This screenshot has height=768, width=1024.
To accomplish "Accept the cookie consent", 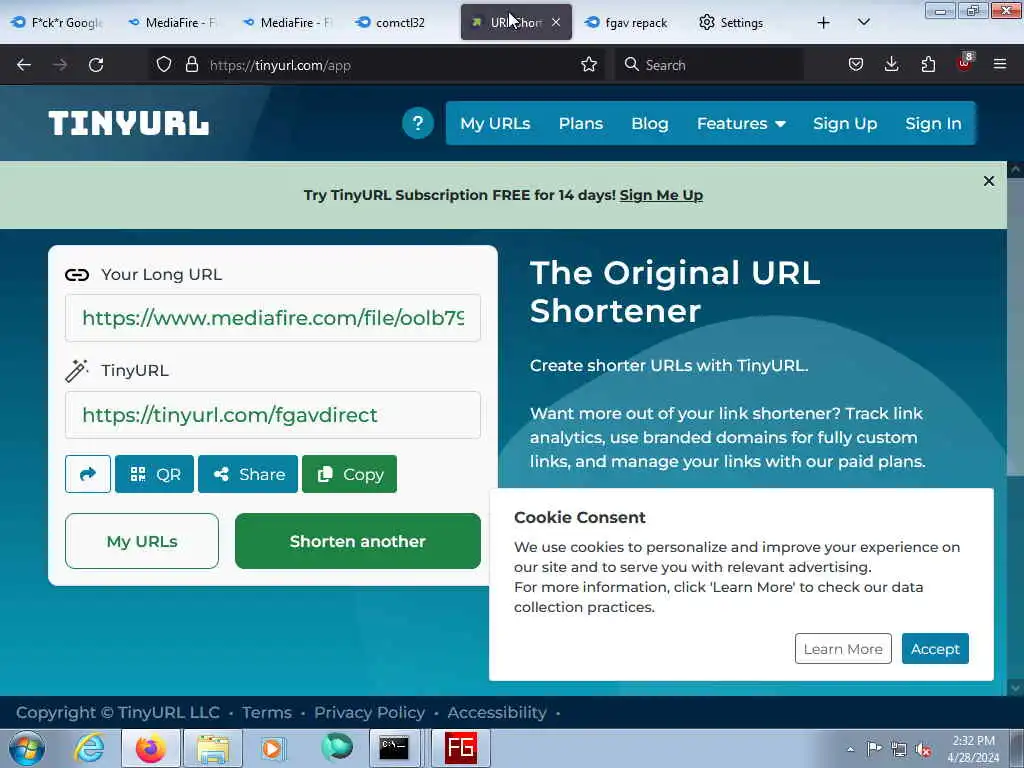I will [x=935, y=648].
